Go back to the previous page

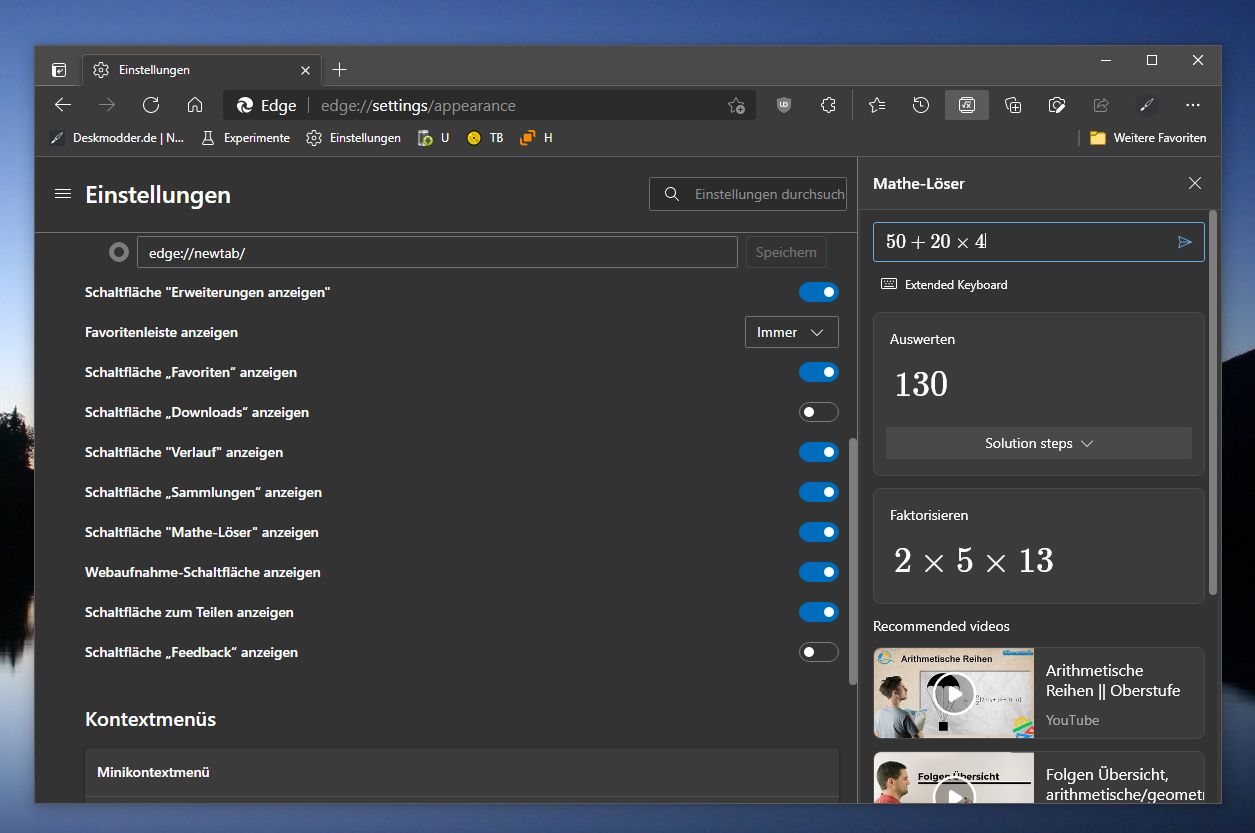[x=63, y=105]
